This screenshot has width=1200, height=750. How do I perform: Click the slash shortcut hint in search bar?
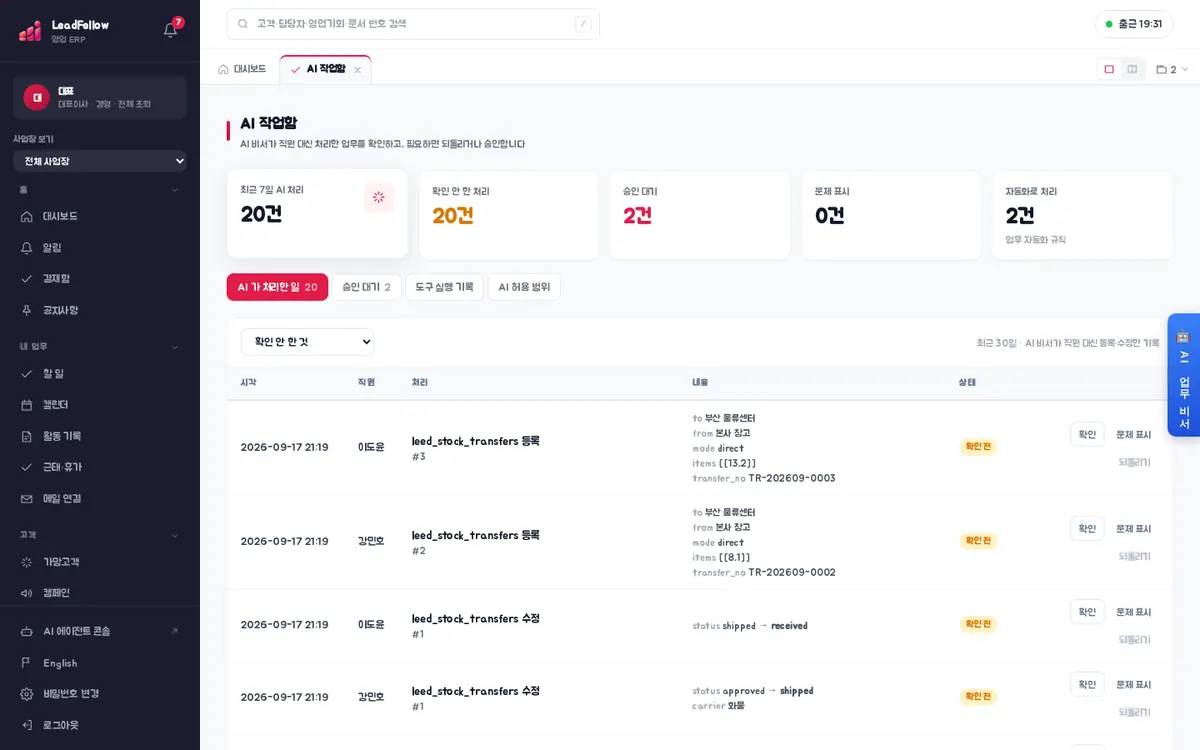click(583, 24)
